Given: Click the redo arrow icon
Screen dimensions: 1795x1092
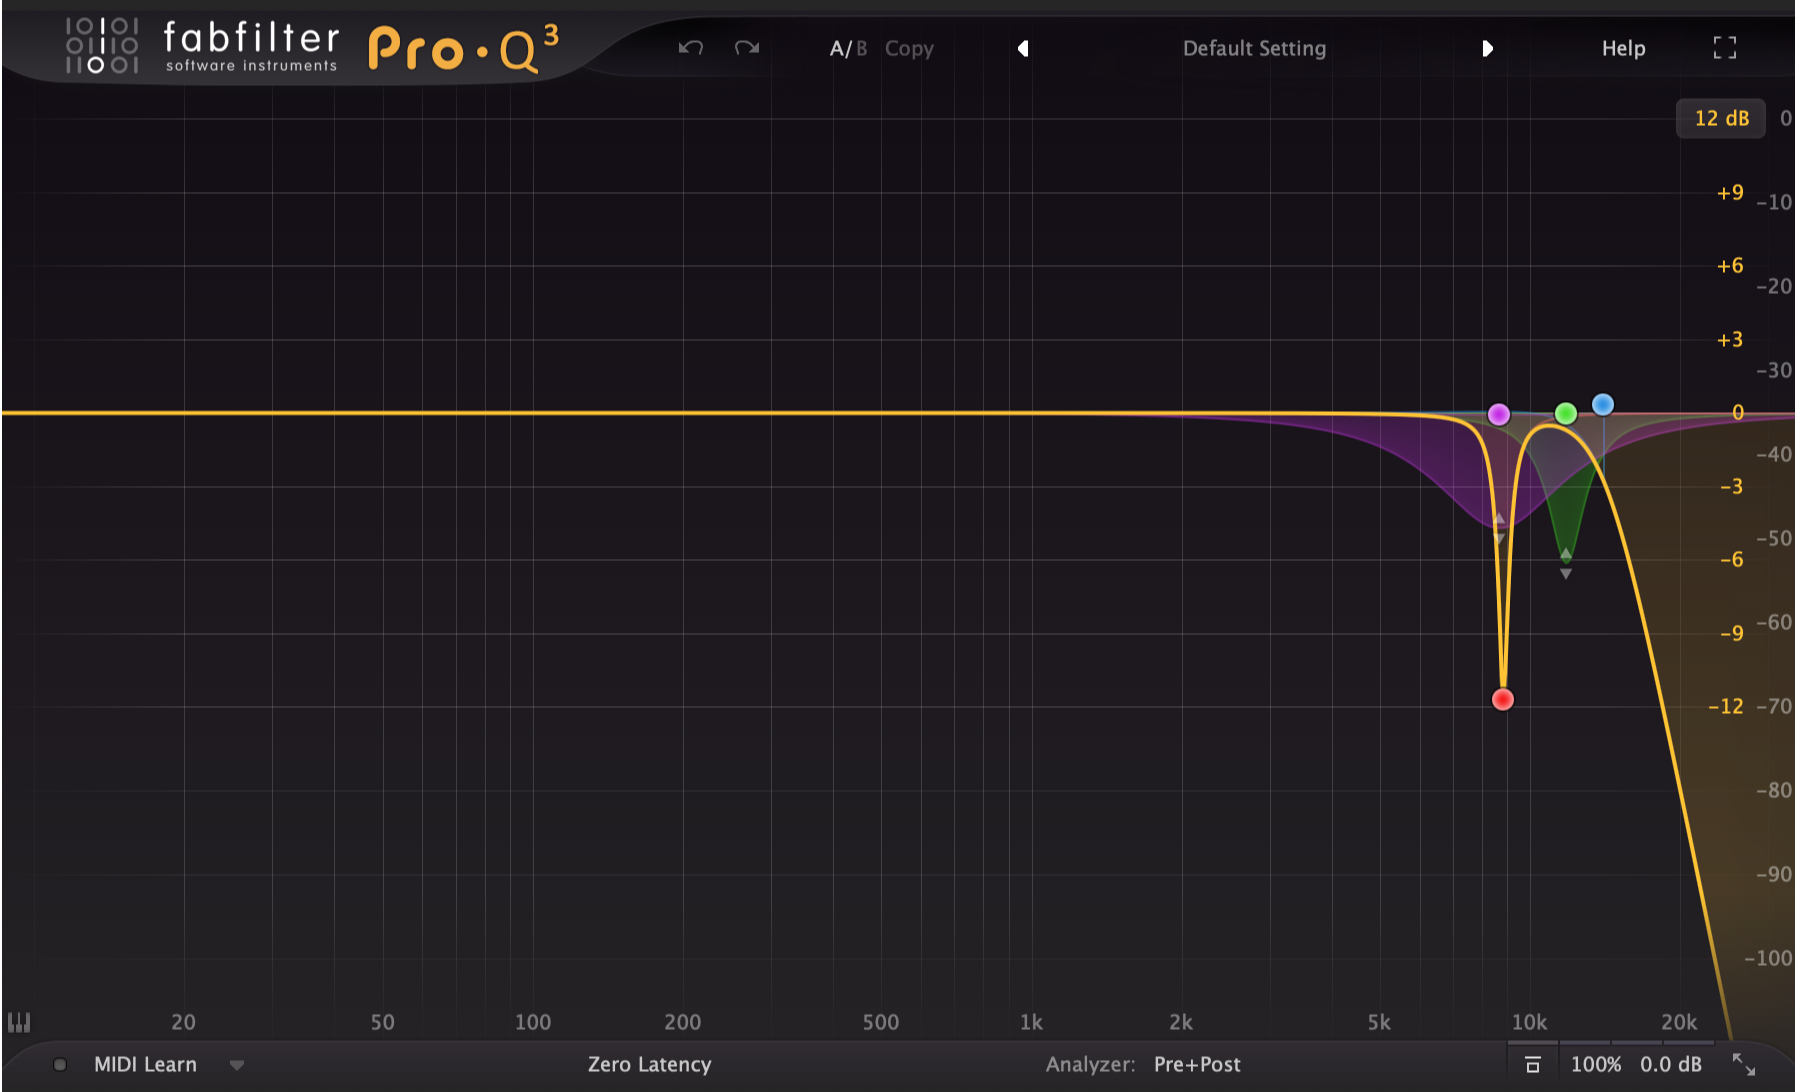Looking at the screenshot, I should (x=747, y=48).
